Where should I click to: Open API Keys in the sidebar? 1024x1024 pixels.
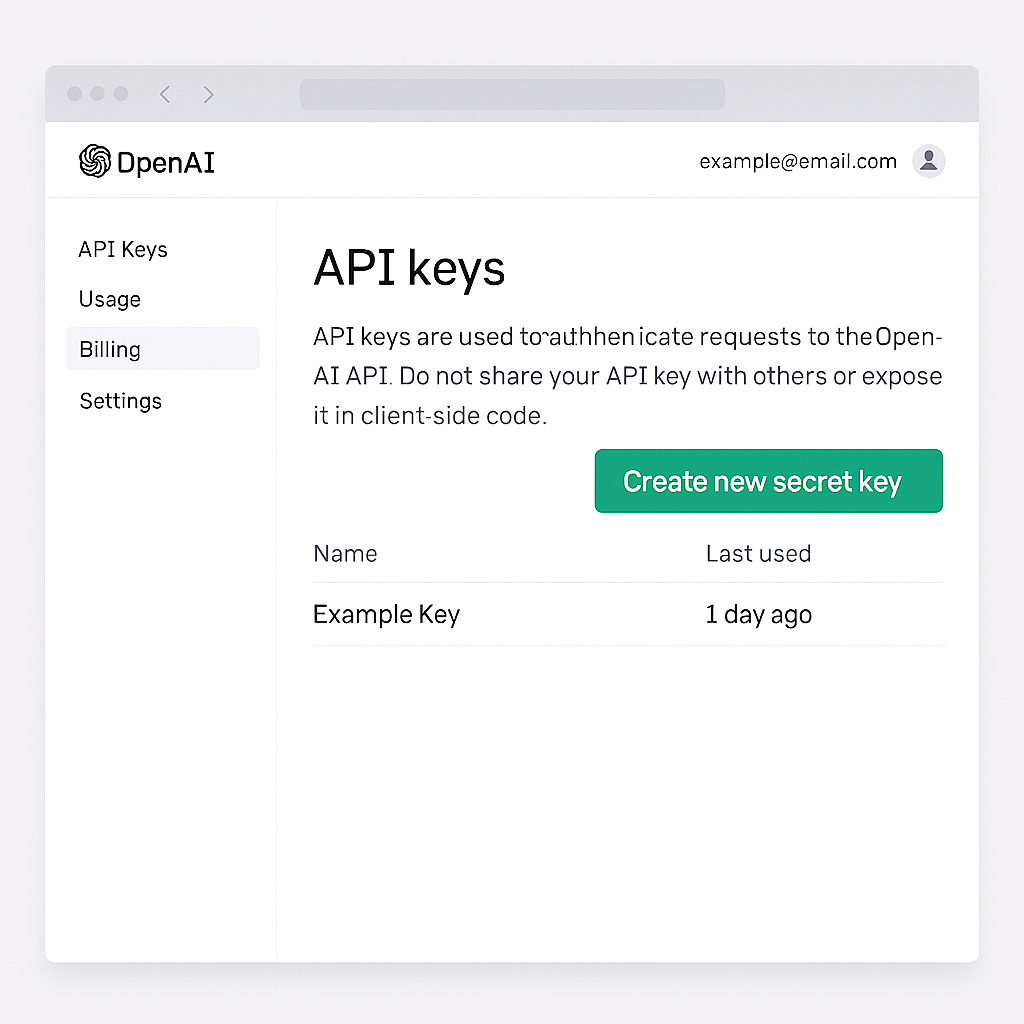click(123, 249)
